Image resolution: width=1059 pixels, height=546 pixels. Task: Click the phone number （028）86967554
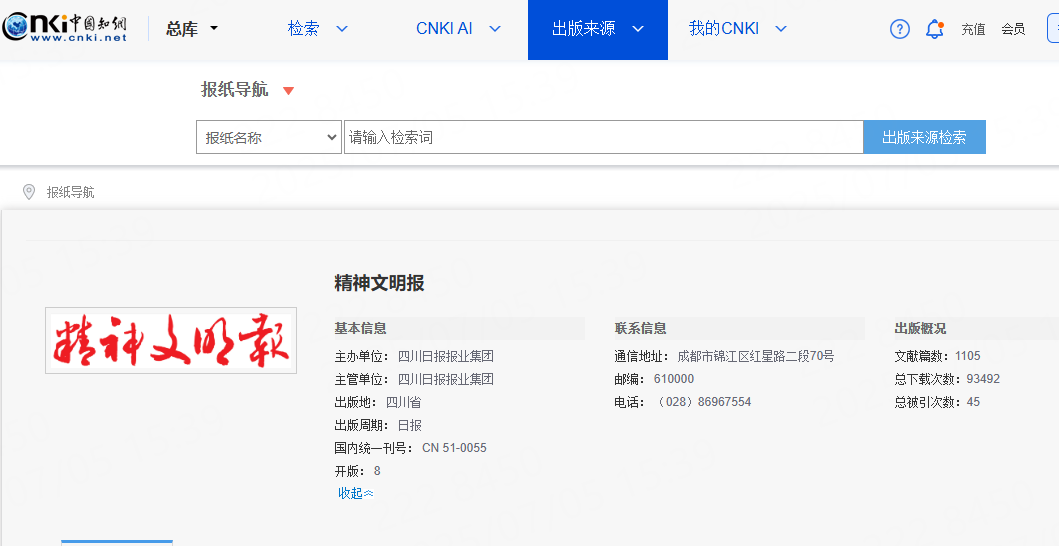click(703, 402)
